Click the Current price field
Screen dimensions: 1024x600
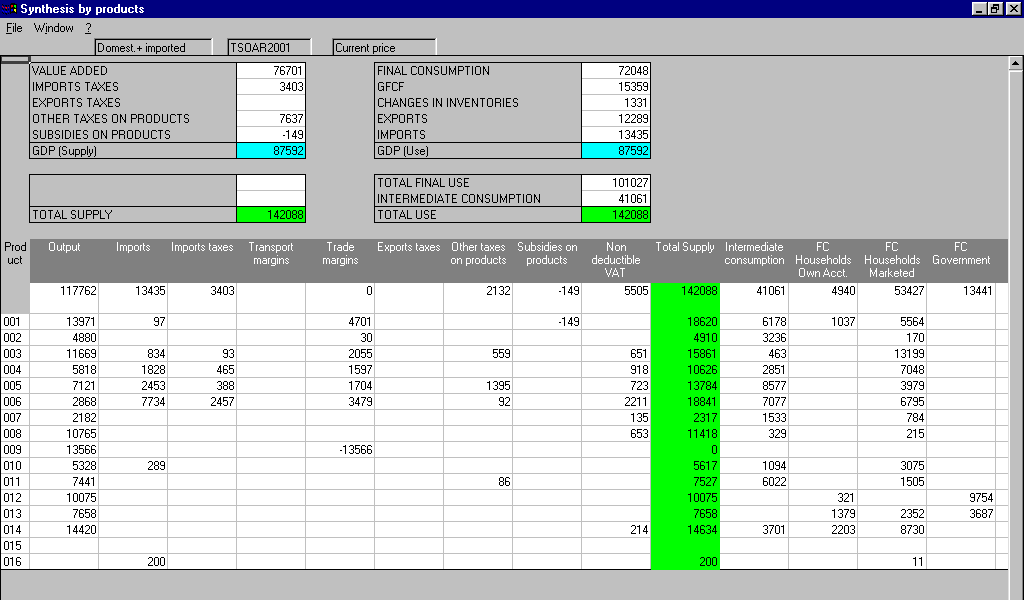click(384, 47)
